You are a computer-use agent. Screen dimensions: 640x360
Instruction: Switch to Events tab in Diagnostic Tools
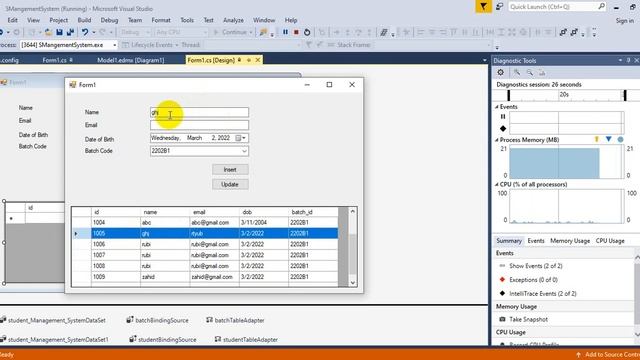[x=536, y=241]
